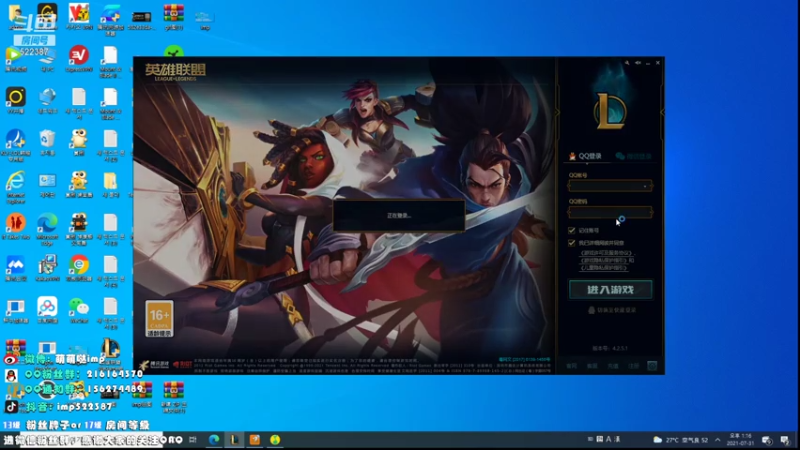
Task: Click the 进入游戏 enter game button
Action: tap(610, 290)
